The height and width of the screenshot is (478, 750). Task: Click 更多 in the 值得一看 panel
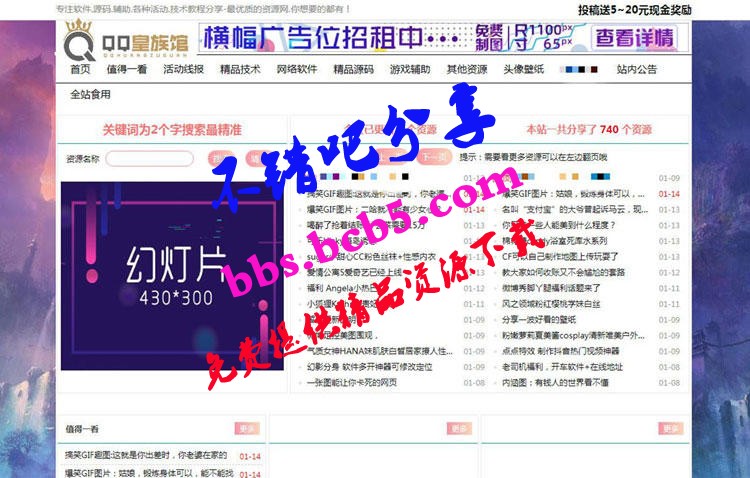point(247,429)
